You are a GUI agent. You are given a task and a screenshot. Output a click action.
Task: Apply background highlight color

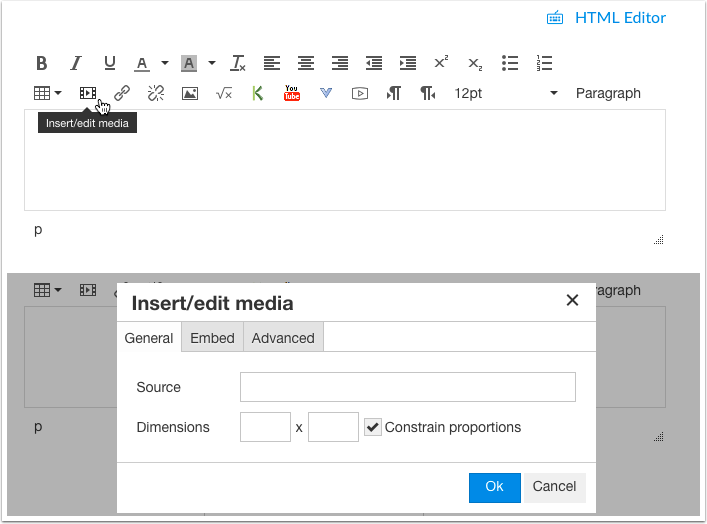coord(189,64)
